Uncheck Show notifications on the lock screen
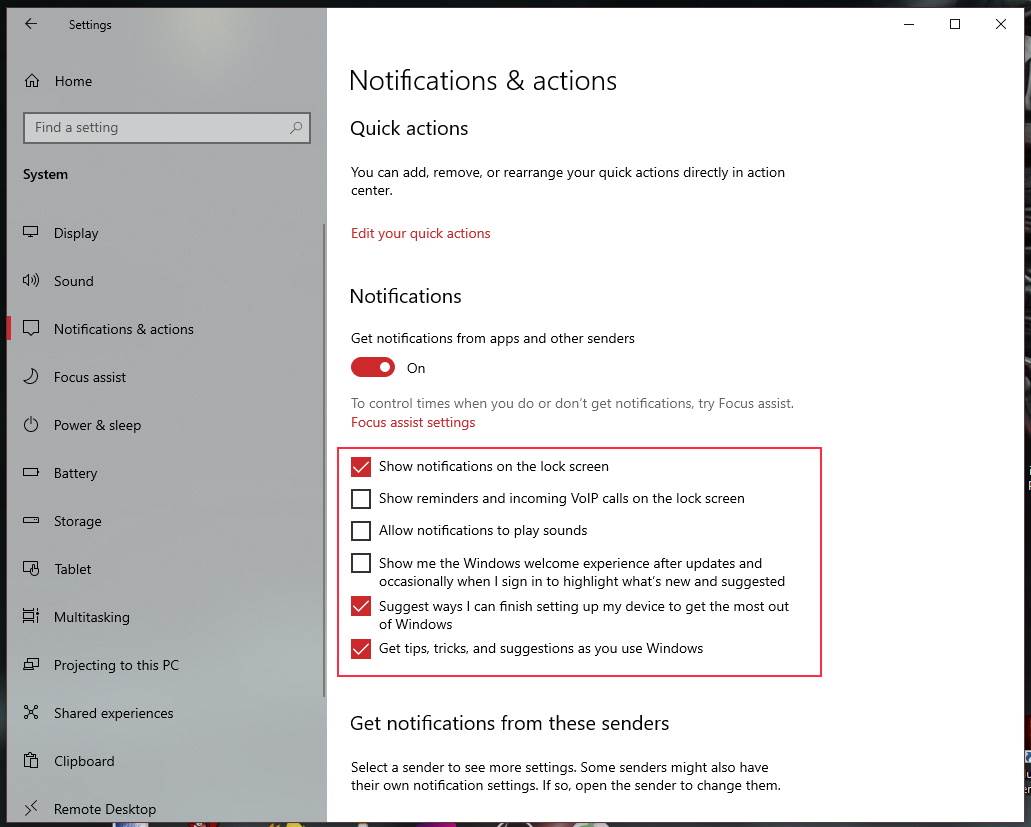 [x=361, y=467]
